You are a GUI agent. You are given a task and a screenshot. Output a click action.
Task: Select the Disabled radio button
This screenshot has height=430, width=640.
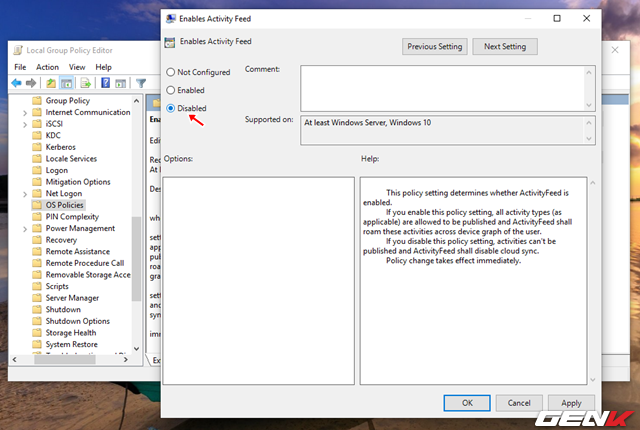click(x=171, y=108)
